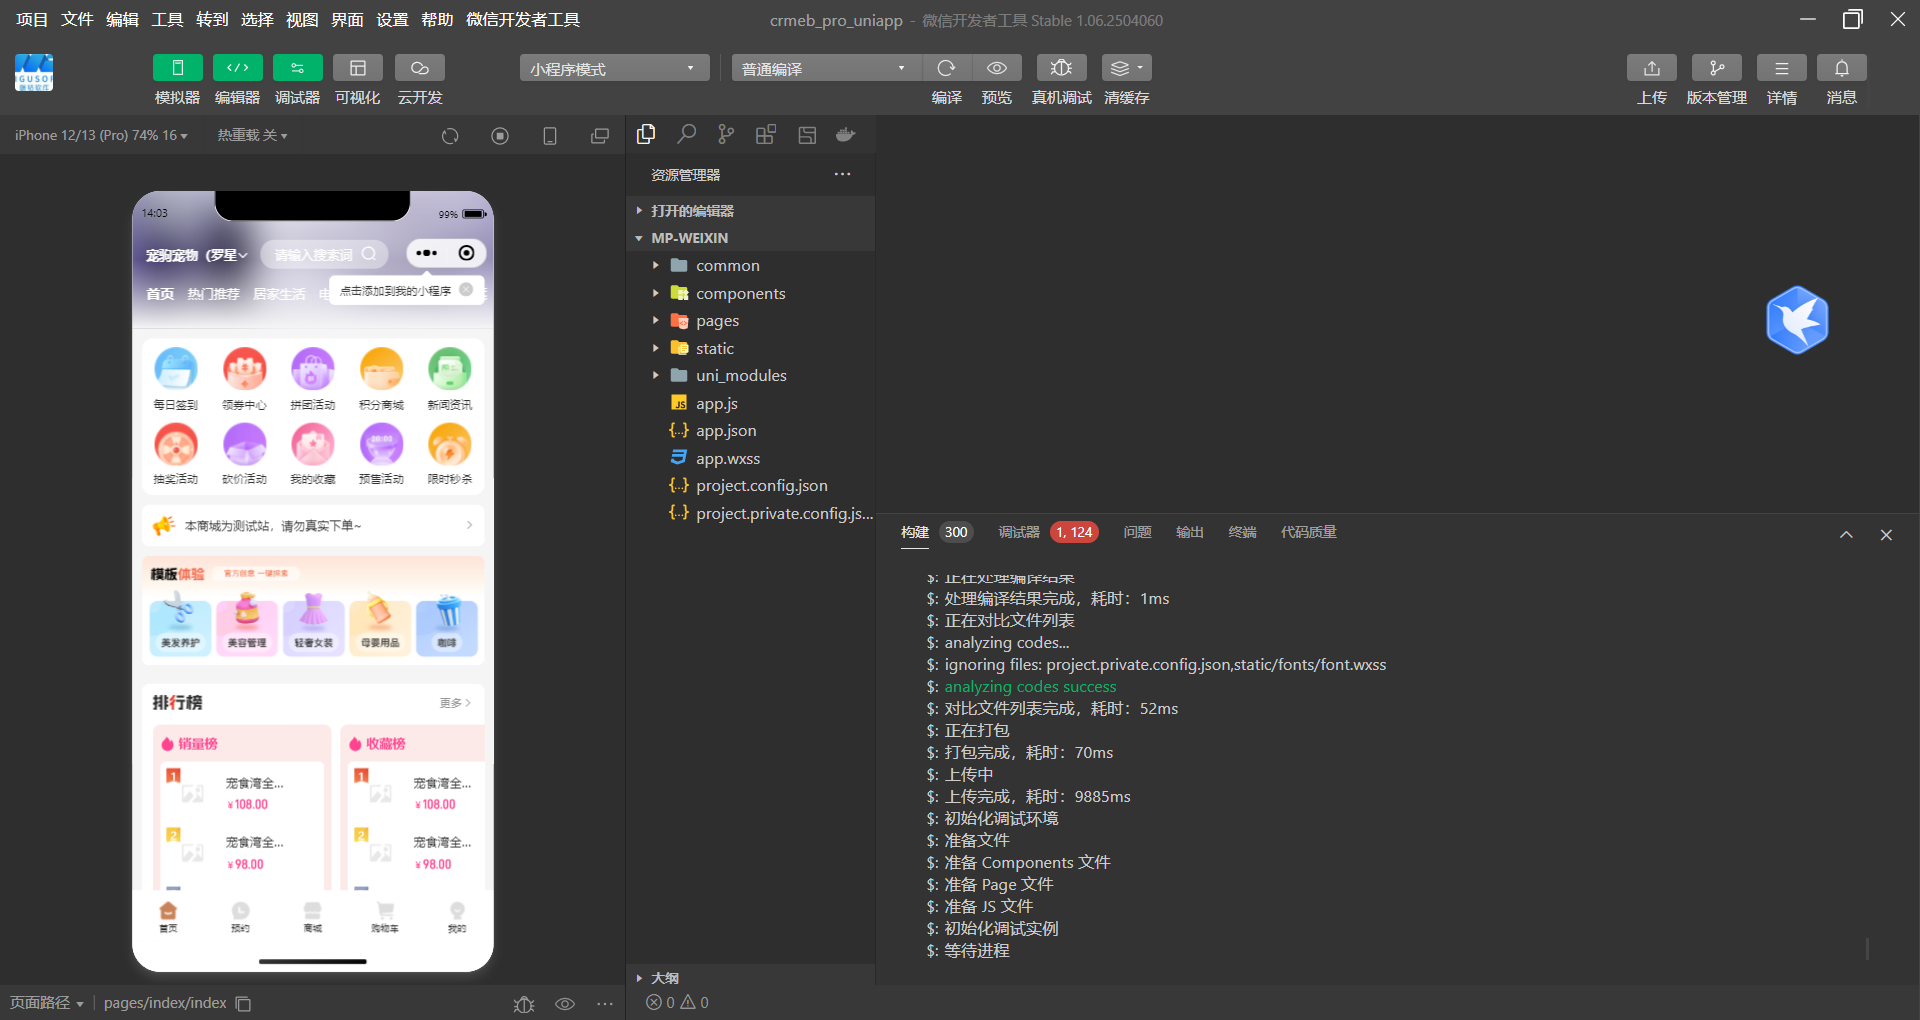1920x1020 pixels.
Task: Toggle the debugger (调试器) panel
Action: 297,68
